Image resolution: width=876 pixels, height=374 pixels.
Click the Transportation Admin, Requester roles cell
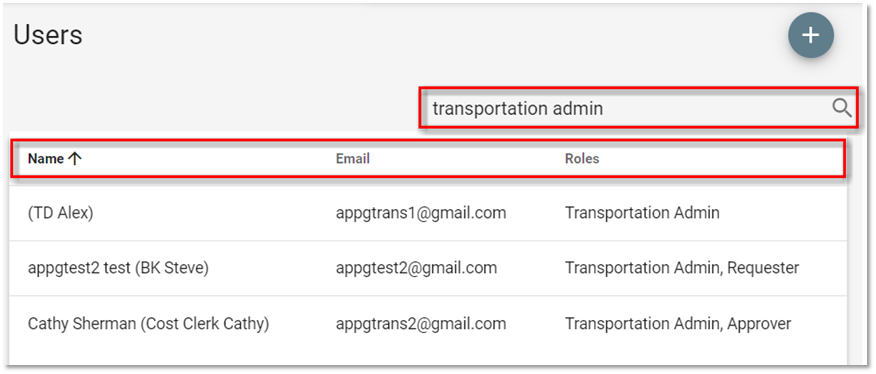(x=682, y=268)
